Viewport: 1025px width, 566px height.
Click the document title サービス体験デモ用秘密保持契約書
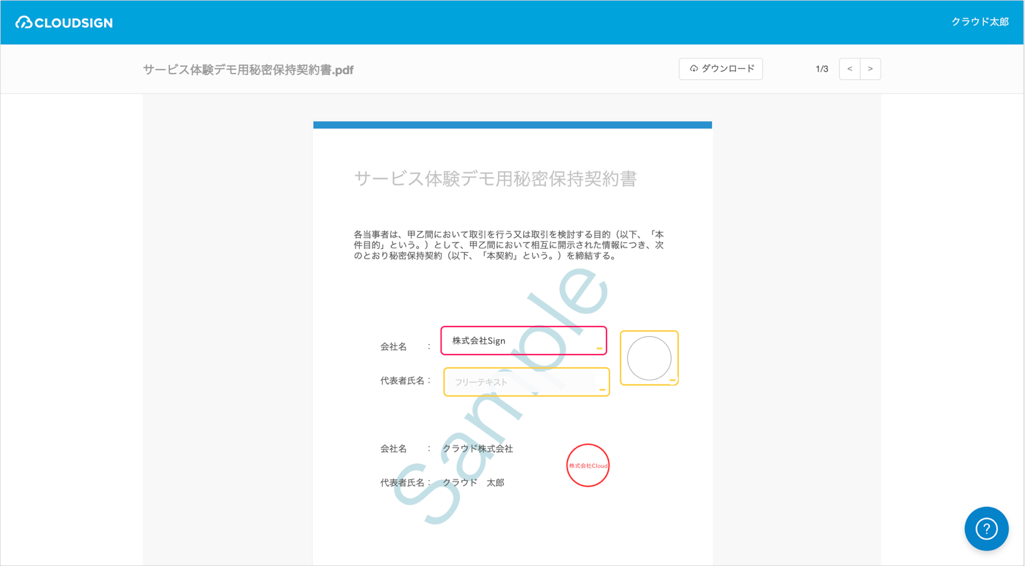(x=496, y=178)
